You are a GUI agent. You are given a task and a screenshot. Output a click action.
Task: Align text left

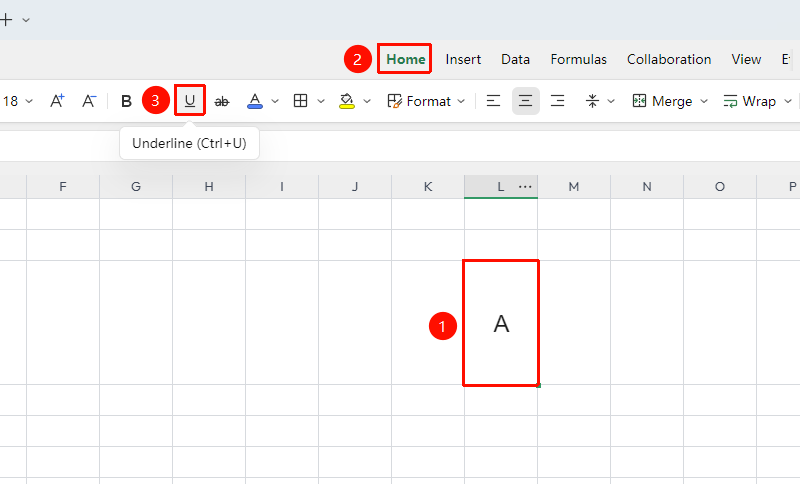[493, 101]
